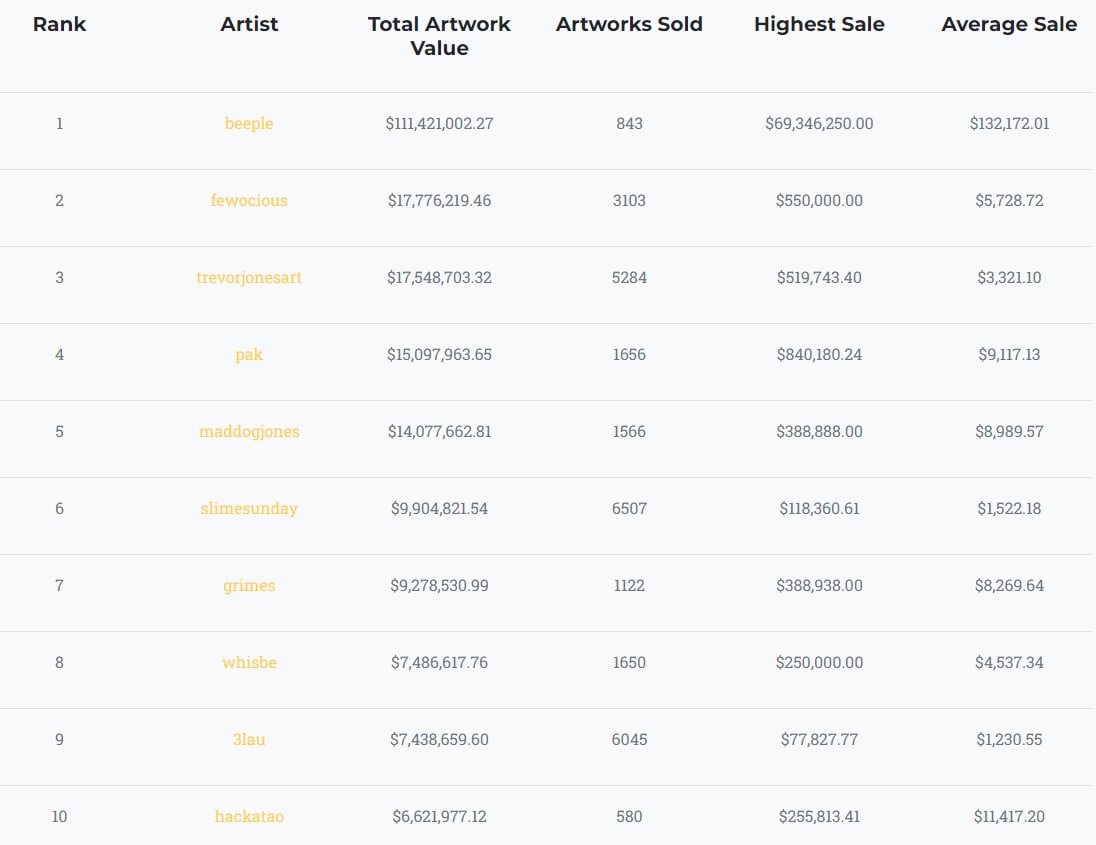Viewport: 1096px width, 845px height.
Task: Select highest sale $519,743.40
Action: (819, 277)
